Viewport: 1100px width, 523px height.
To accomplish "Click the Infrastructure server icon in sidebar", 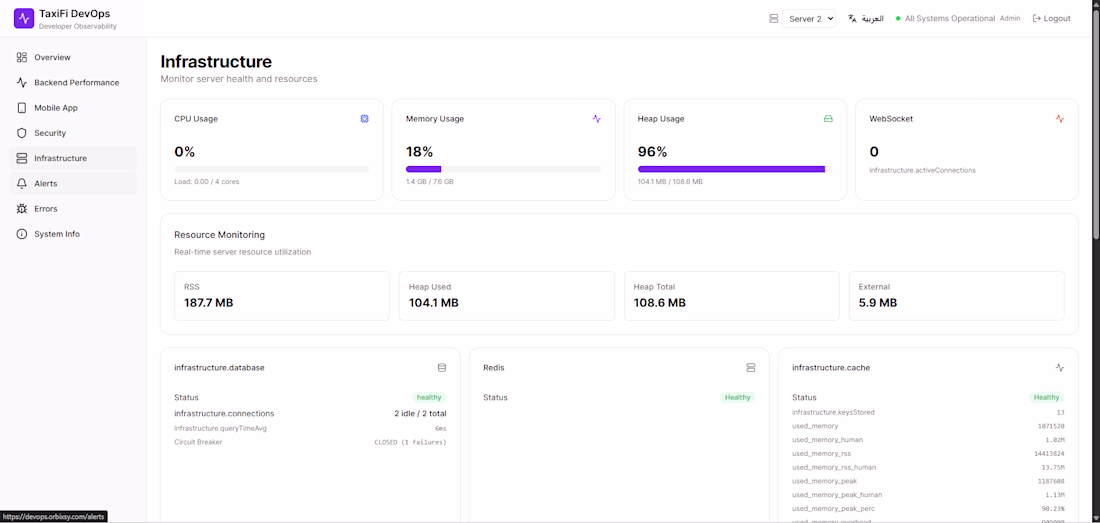I will click(22, 158).
